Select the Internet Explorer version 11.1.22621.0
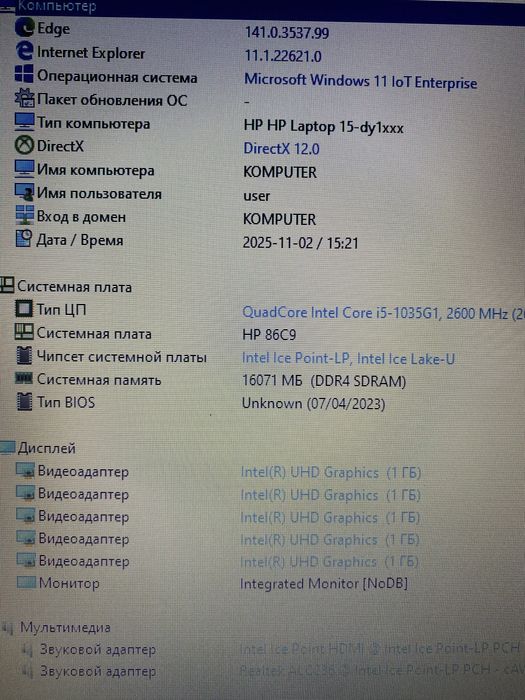 (x=283, y=56)
